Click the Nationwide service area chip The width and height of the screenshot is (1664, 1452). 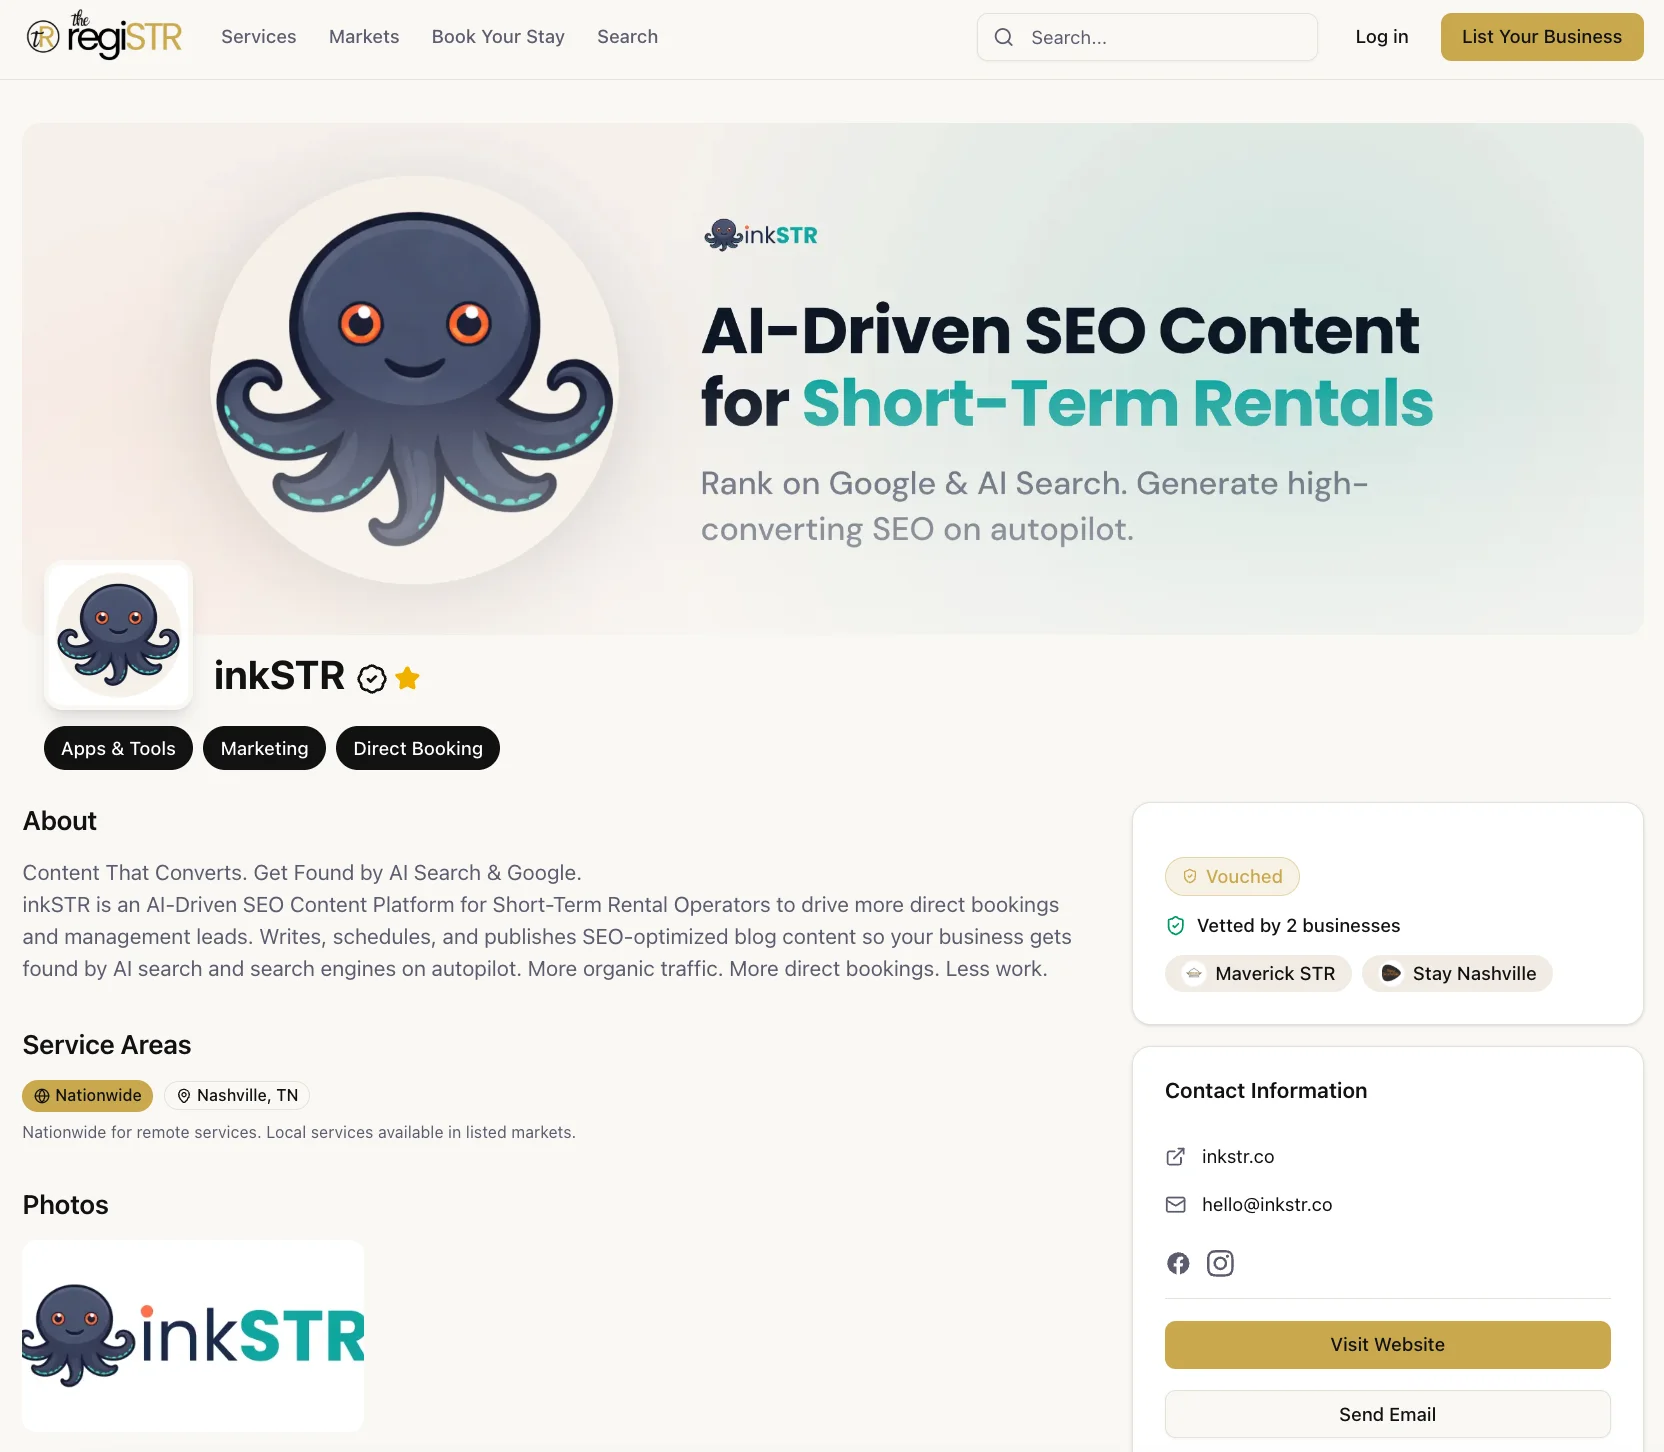coord(88,1095)
